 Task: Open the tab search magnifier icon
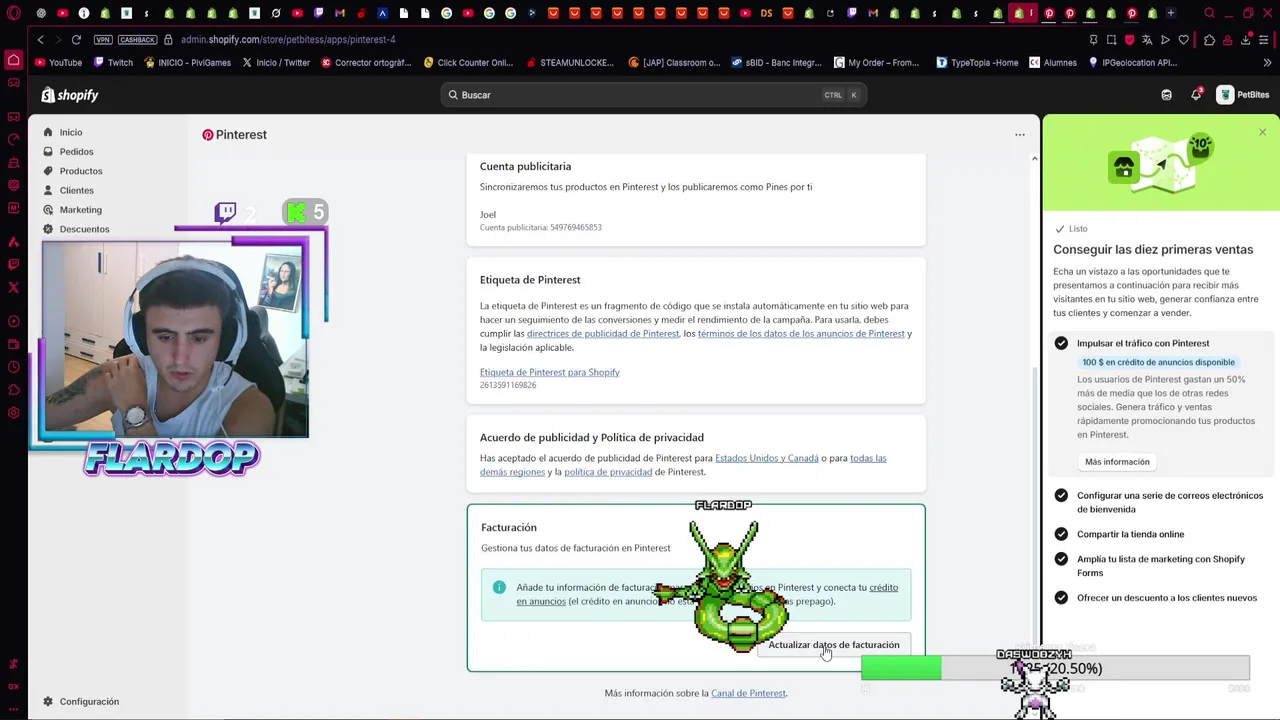[1210, 13]
